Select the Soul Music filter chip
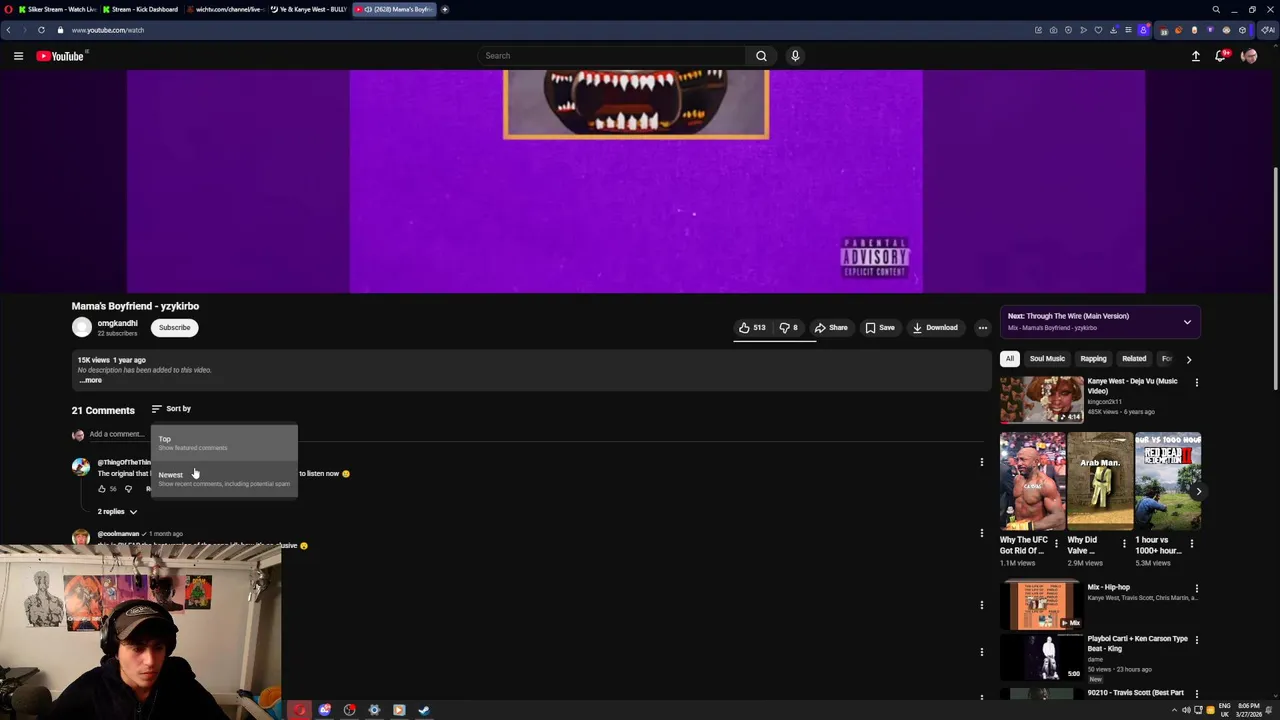Image resolution: width=1280 pixels, height=720 pixels. point(1047,359)
